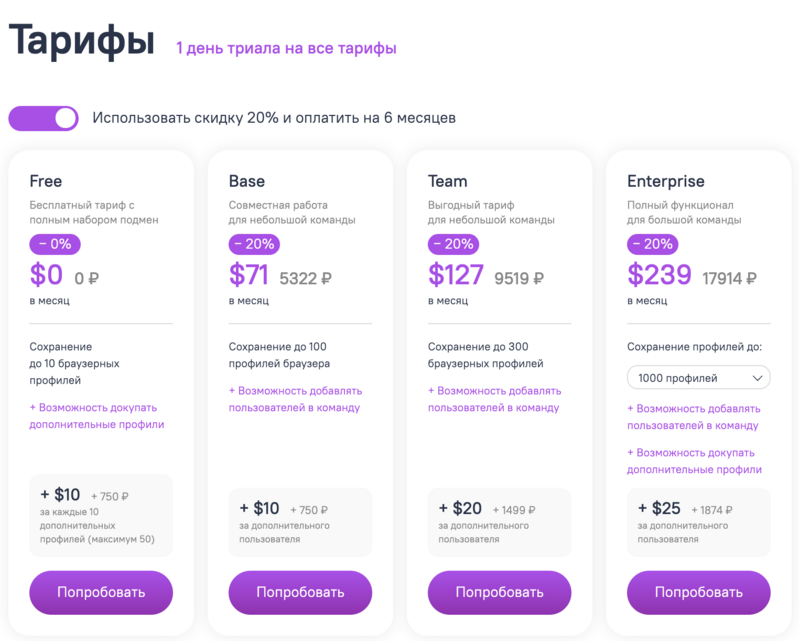Click the dropdown chevron in Enterprise card
Image resolution: width=799 pixels, height=641 pixels.
point(757,378)
